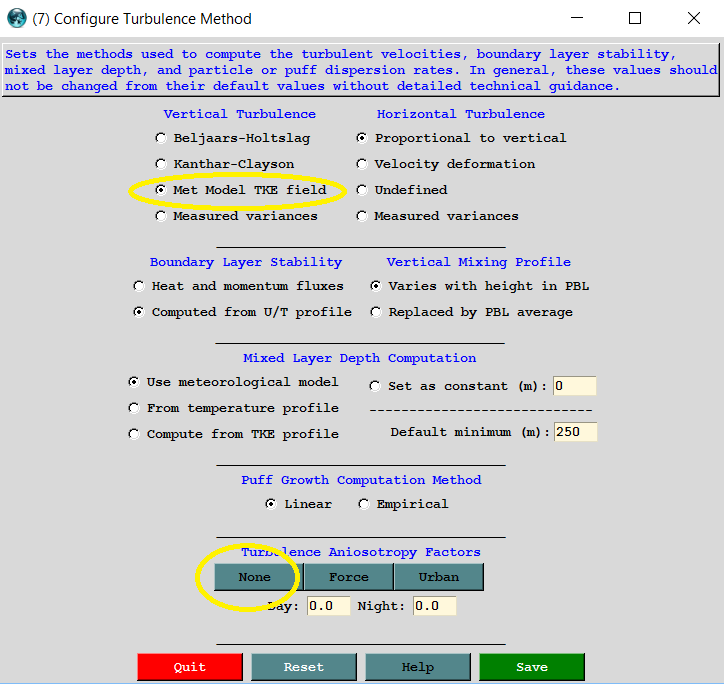Close the Configure Turbulence Method window

[694, 18]
